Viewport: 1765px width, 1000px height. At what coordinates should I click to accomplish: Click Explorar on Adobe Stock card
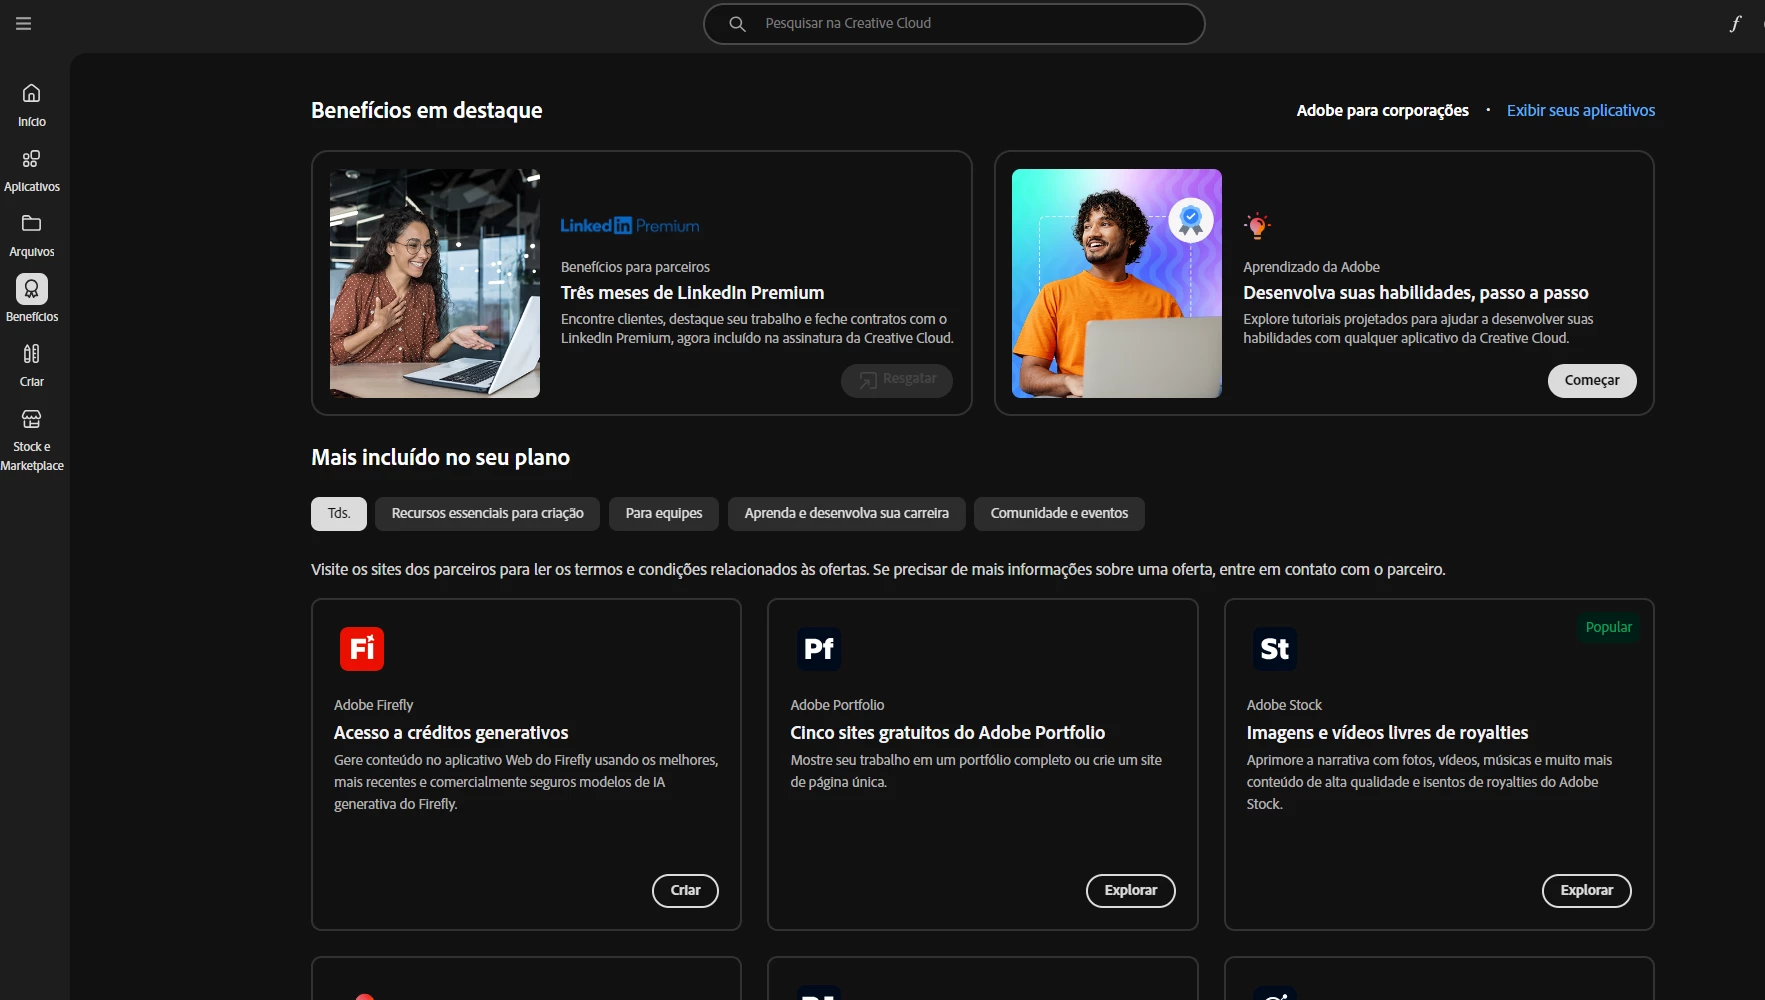1587,891
